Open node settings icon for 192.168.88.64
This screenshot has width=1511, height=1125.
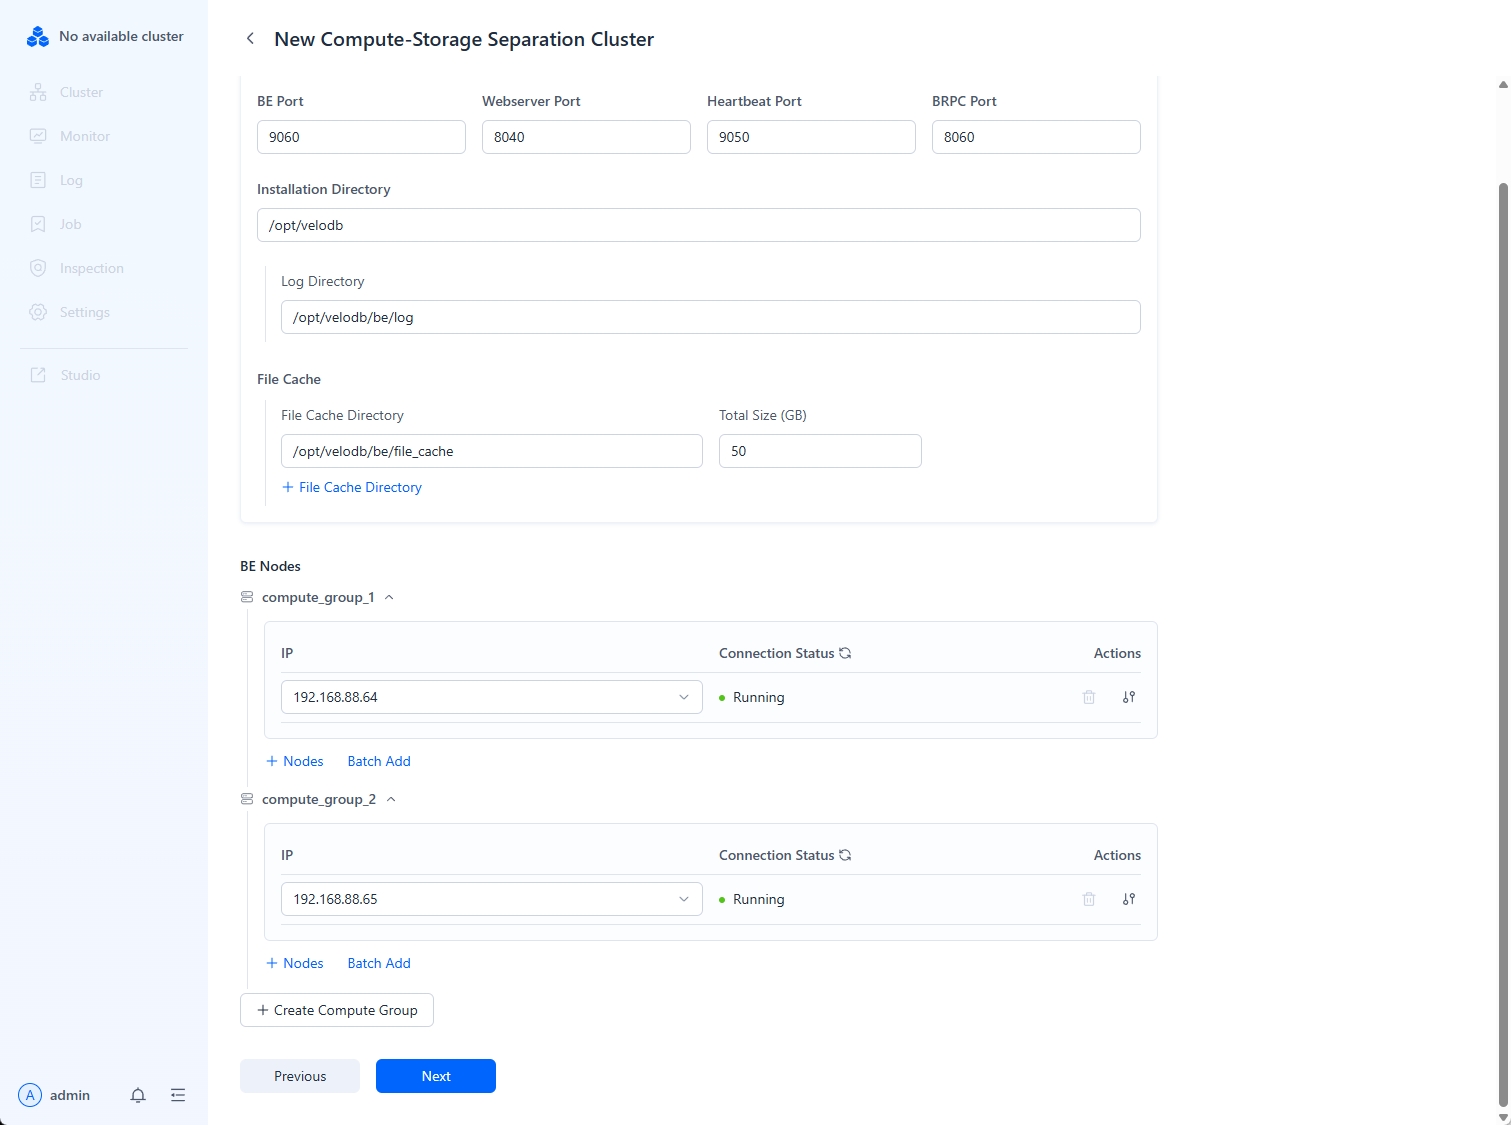pos(1129,697)
